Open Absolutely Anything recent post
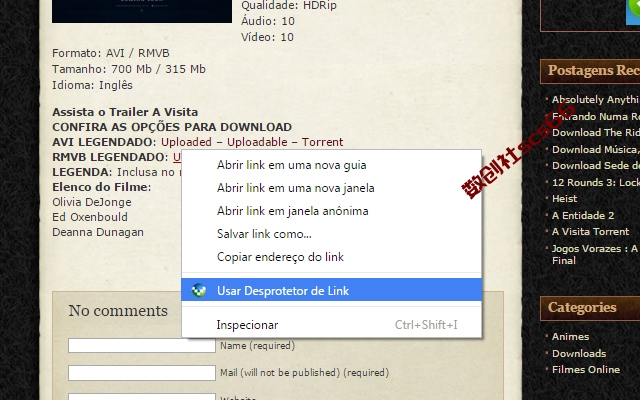 (596, 100)
